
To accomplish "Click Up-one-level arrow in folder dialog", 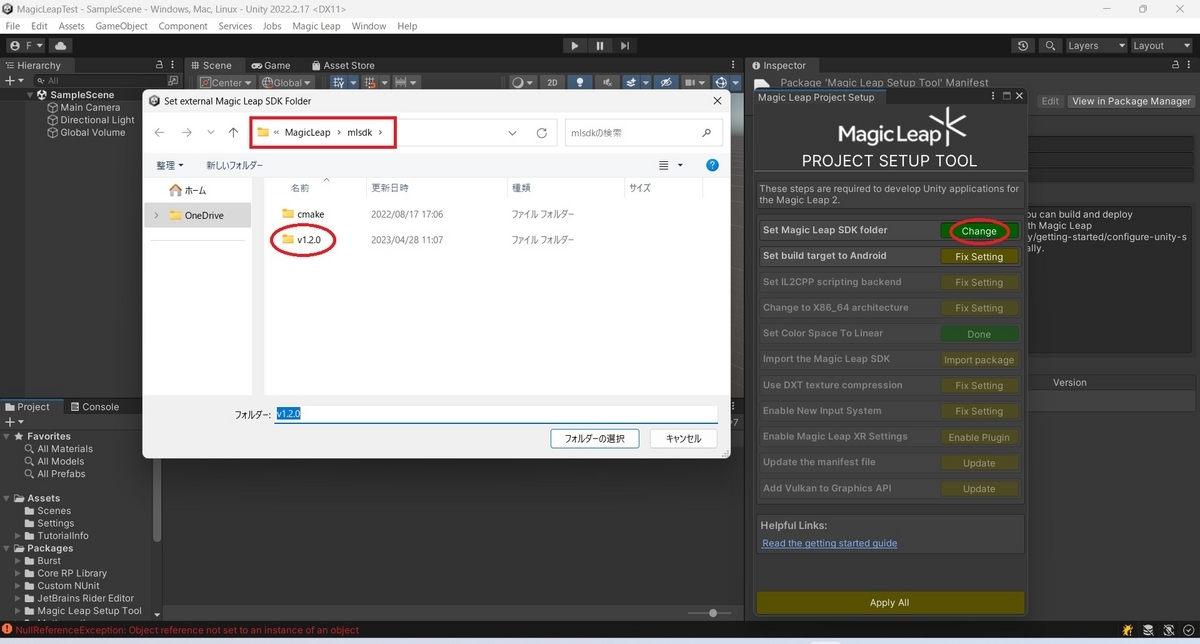I will tap(233, 132).
